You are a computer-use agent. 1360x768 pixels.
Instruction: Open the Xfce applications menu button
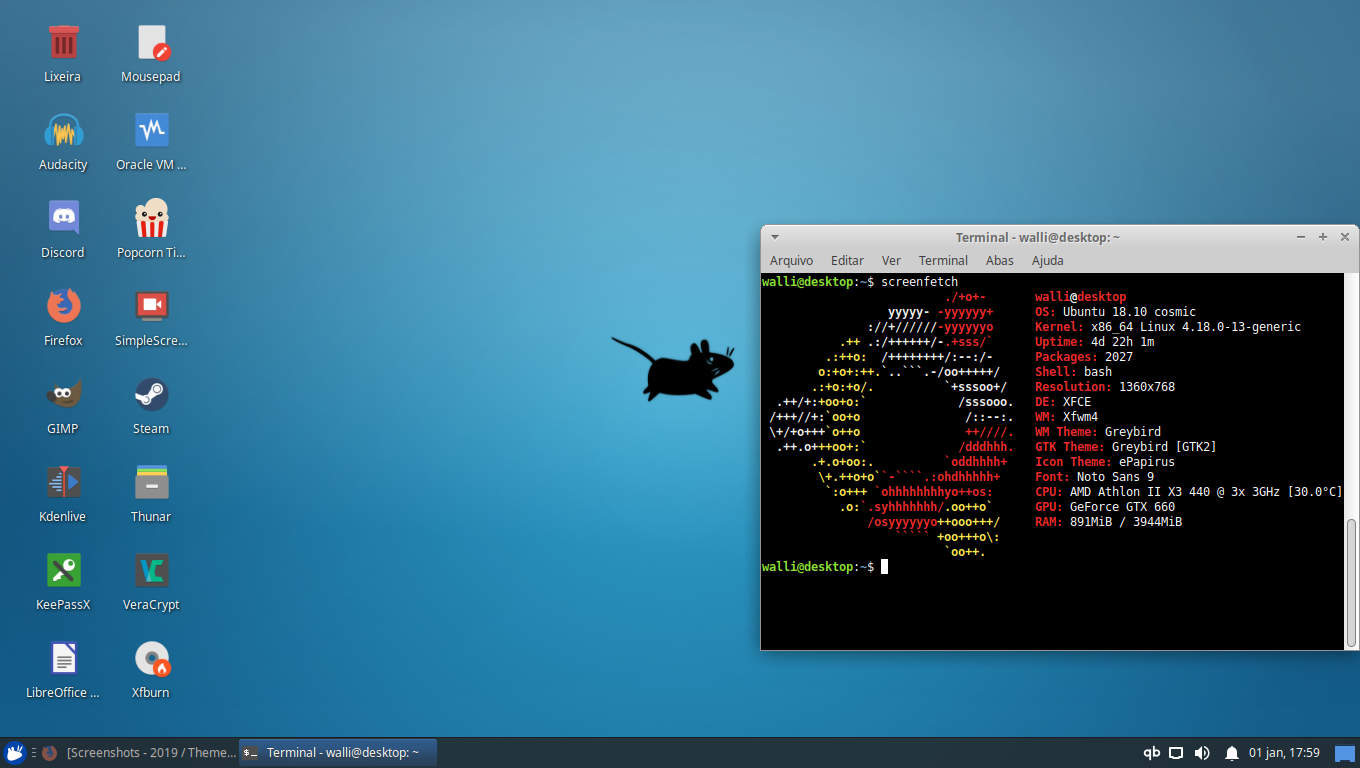tap(14, 753)
